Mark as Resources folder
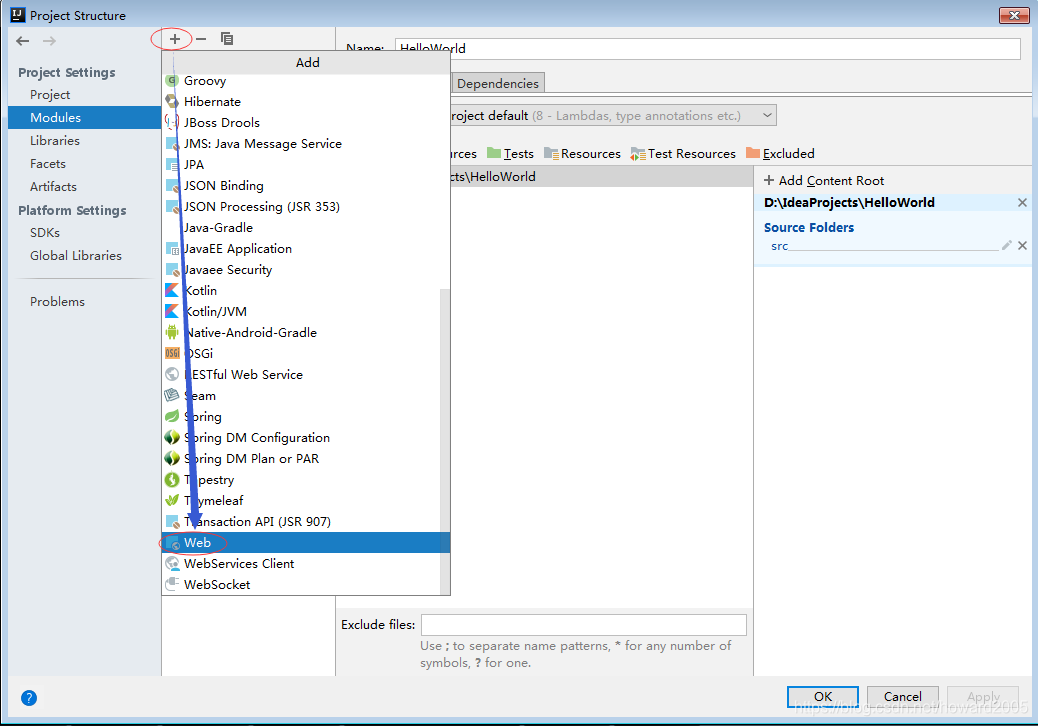Screen dimensions: 1038x726 pyautogui.click(x=583, y=154)
